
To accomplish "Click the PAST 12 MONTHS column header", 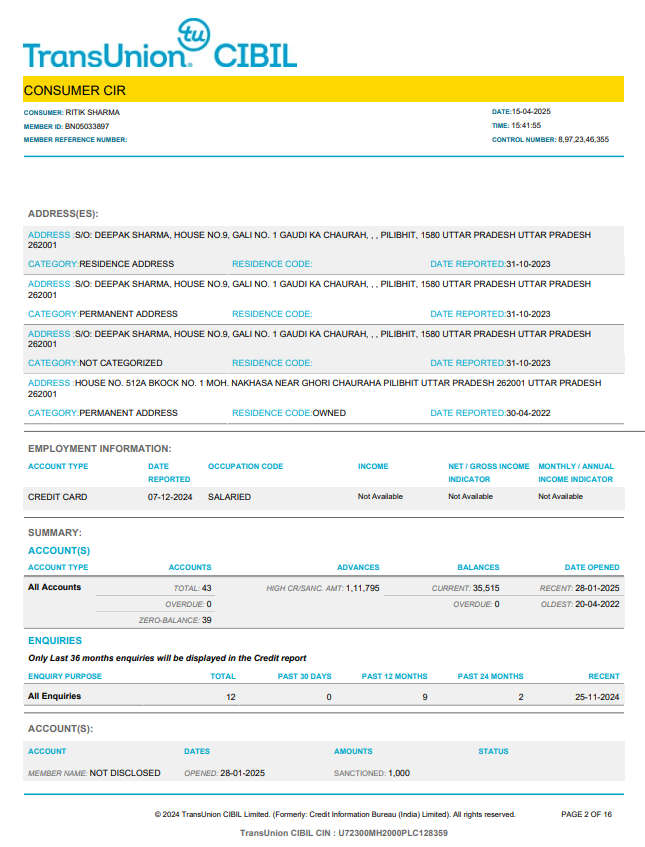I will click(397, 677).
